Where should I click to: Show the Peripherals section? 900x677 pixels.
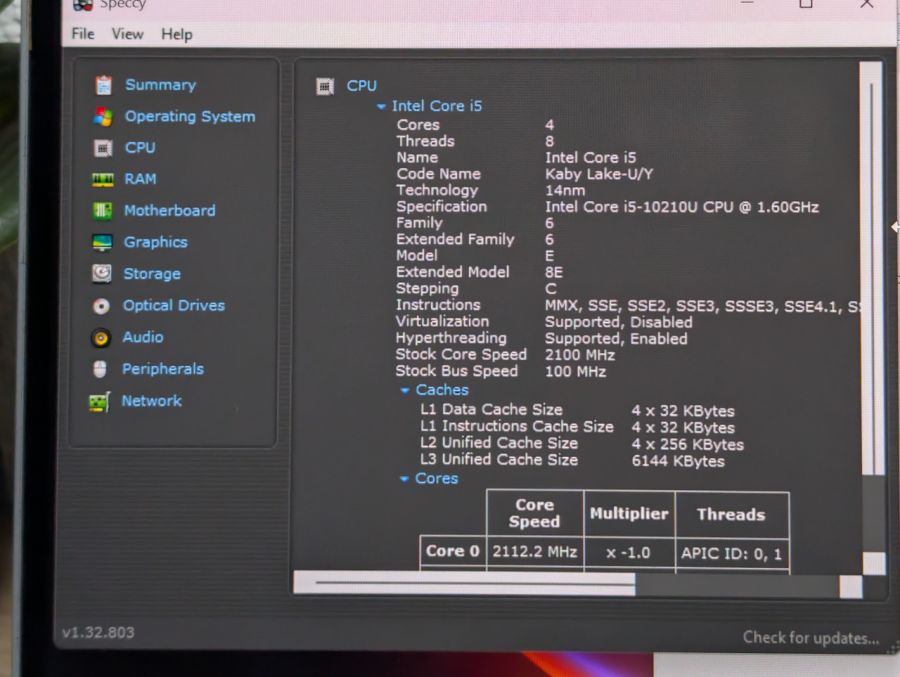point(163,369)
